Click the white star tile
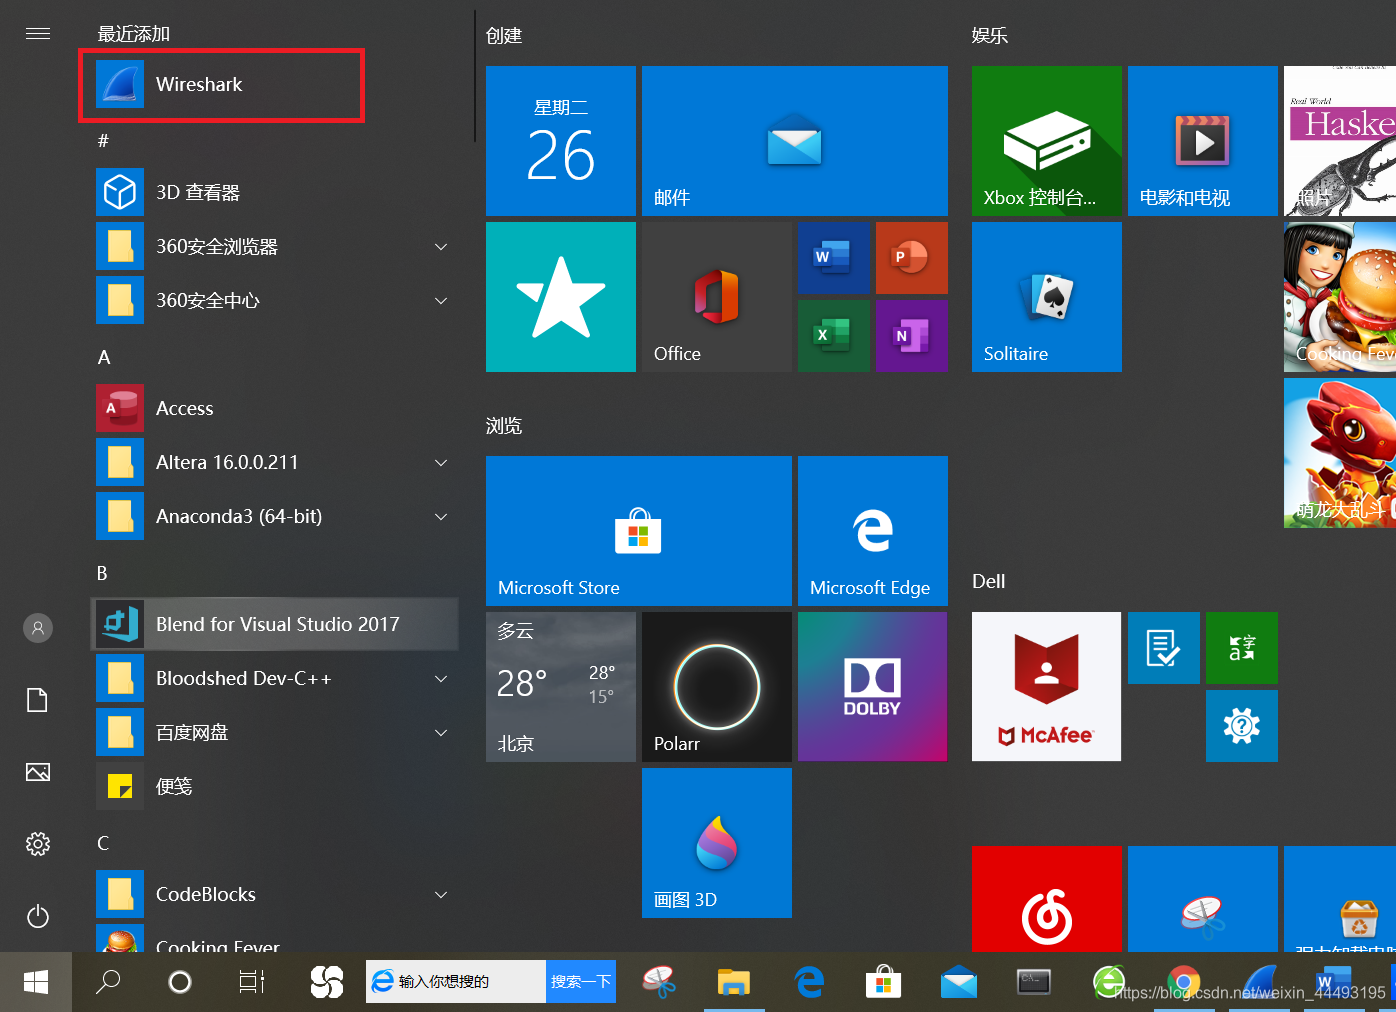This screenshot has height=1012, width=1396. coord(561,297)
